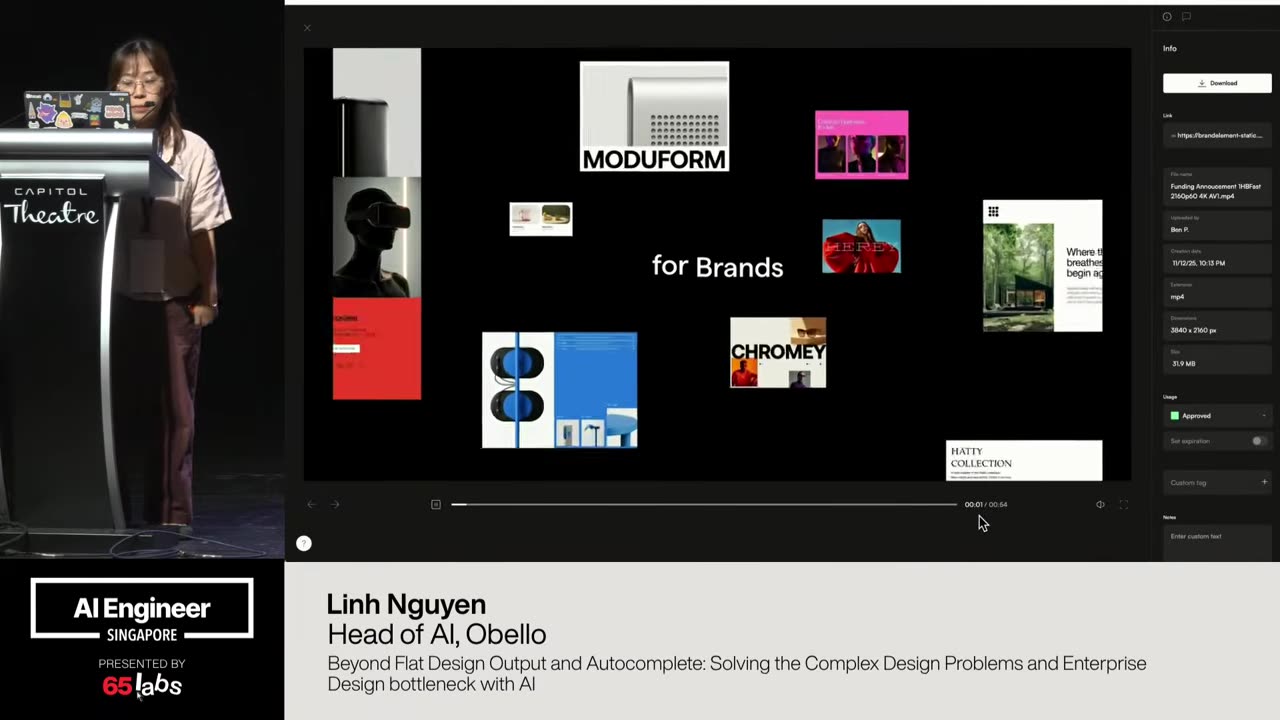Click the extension value 'mp4'
1280x720 pixels.
click(1177, 296)
